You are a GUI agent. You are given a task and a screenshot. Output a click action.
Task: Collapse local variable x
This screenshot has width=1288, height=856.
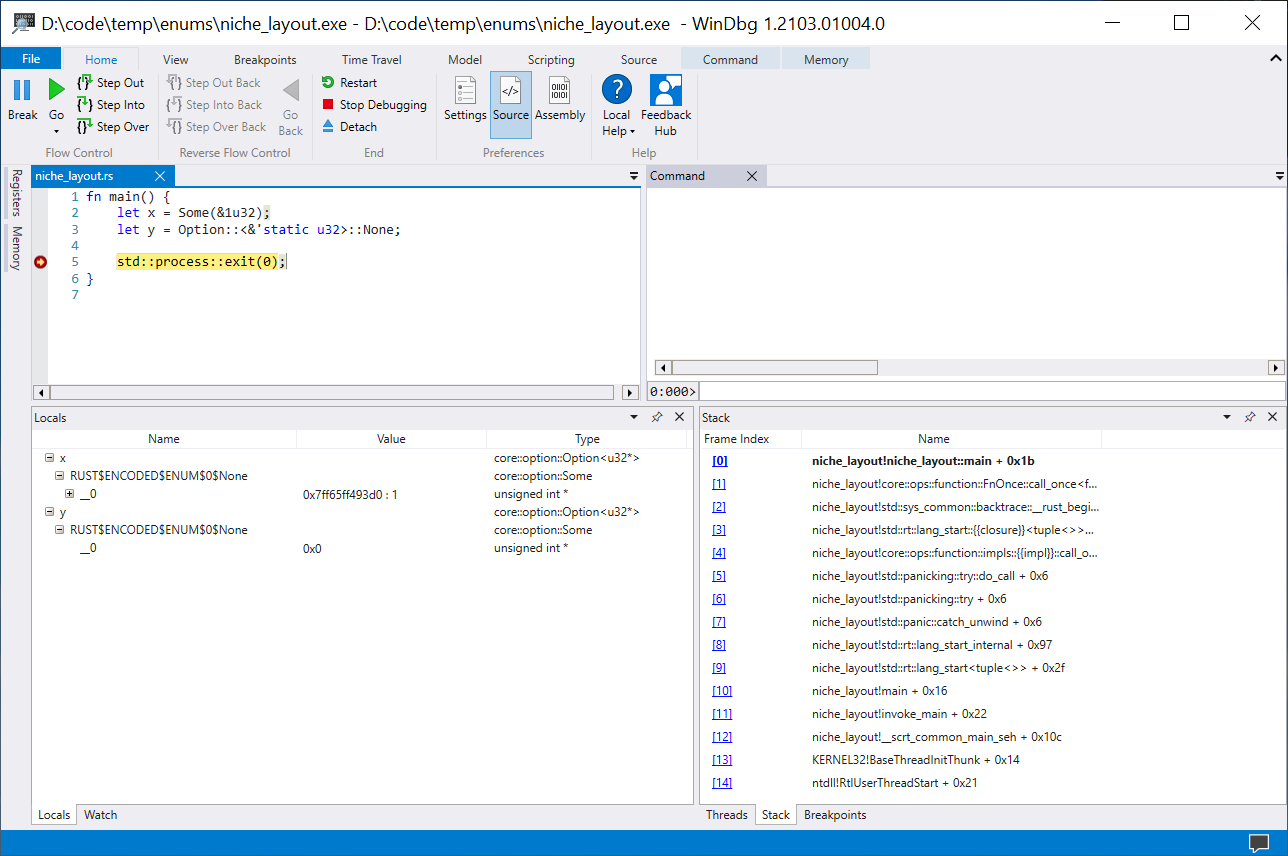[x=49, y=458]
